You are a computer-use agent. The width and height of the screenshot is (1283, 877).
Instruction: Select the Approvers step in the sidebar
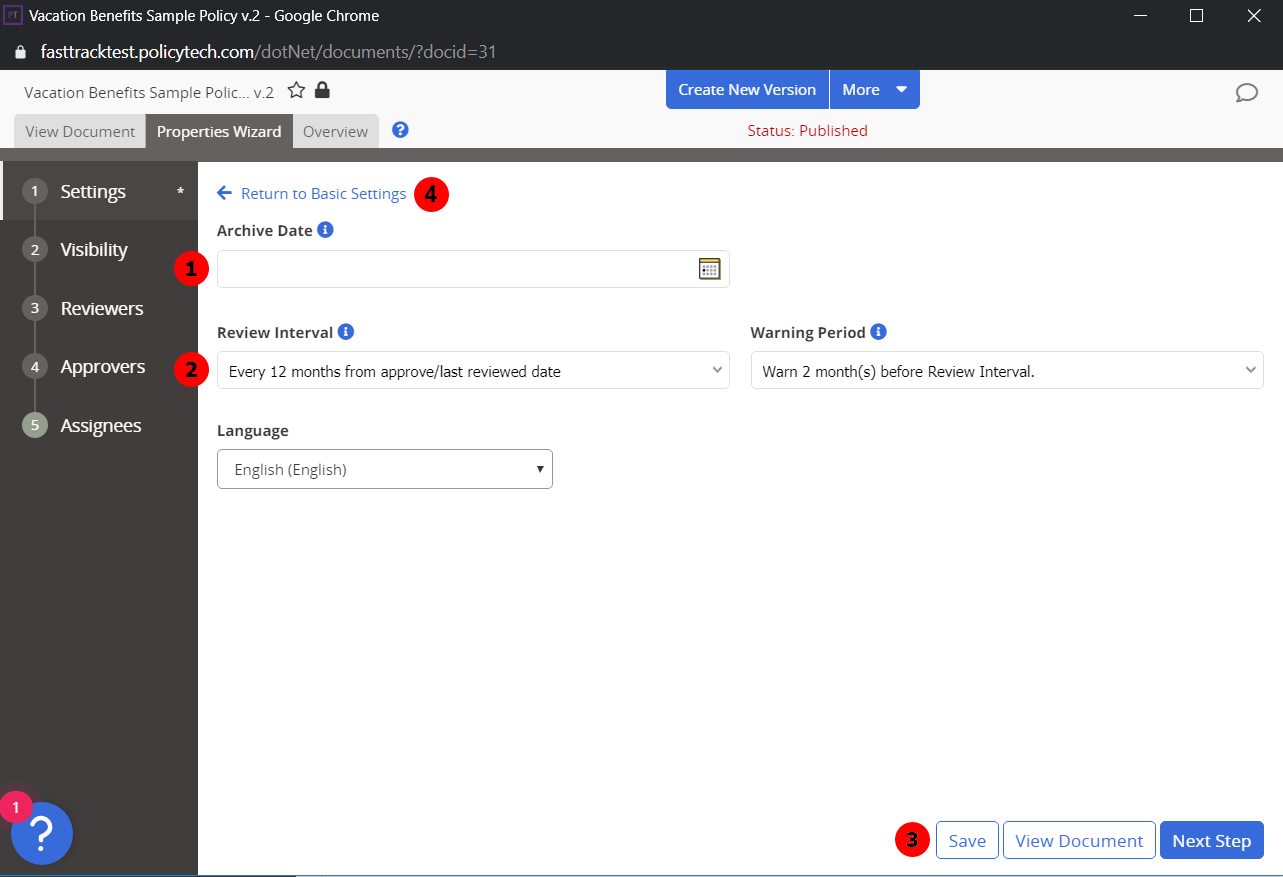(x=101, y=366)
